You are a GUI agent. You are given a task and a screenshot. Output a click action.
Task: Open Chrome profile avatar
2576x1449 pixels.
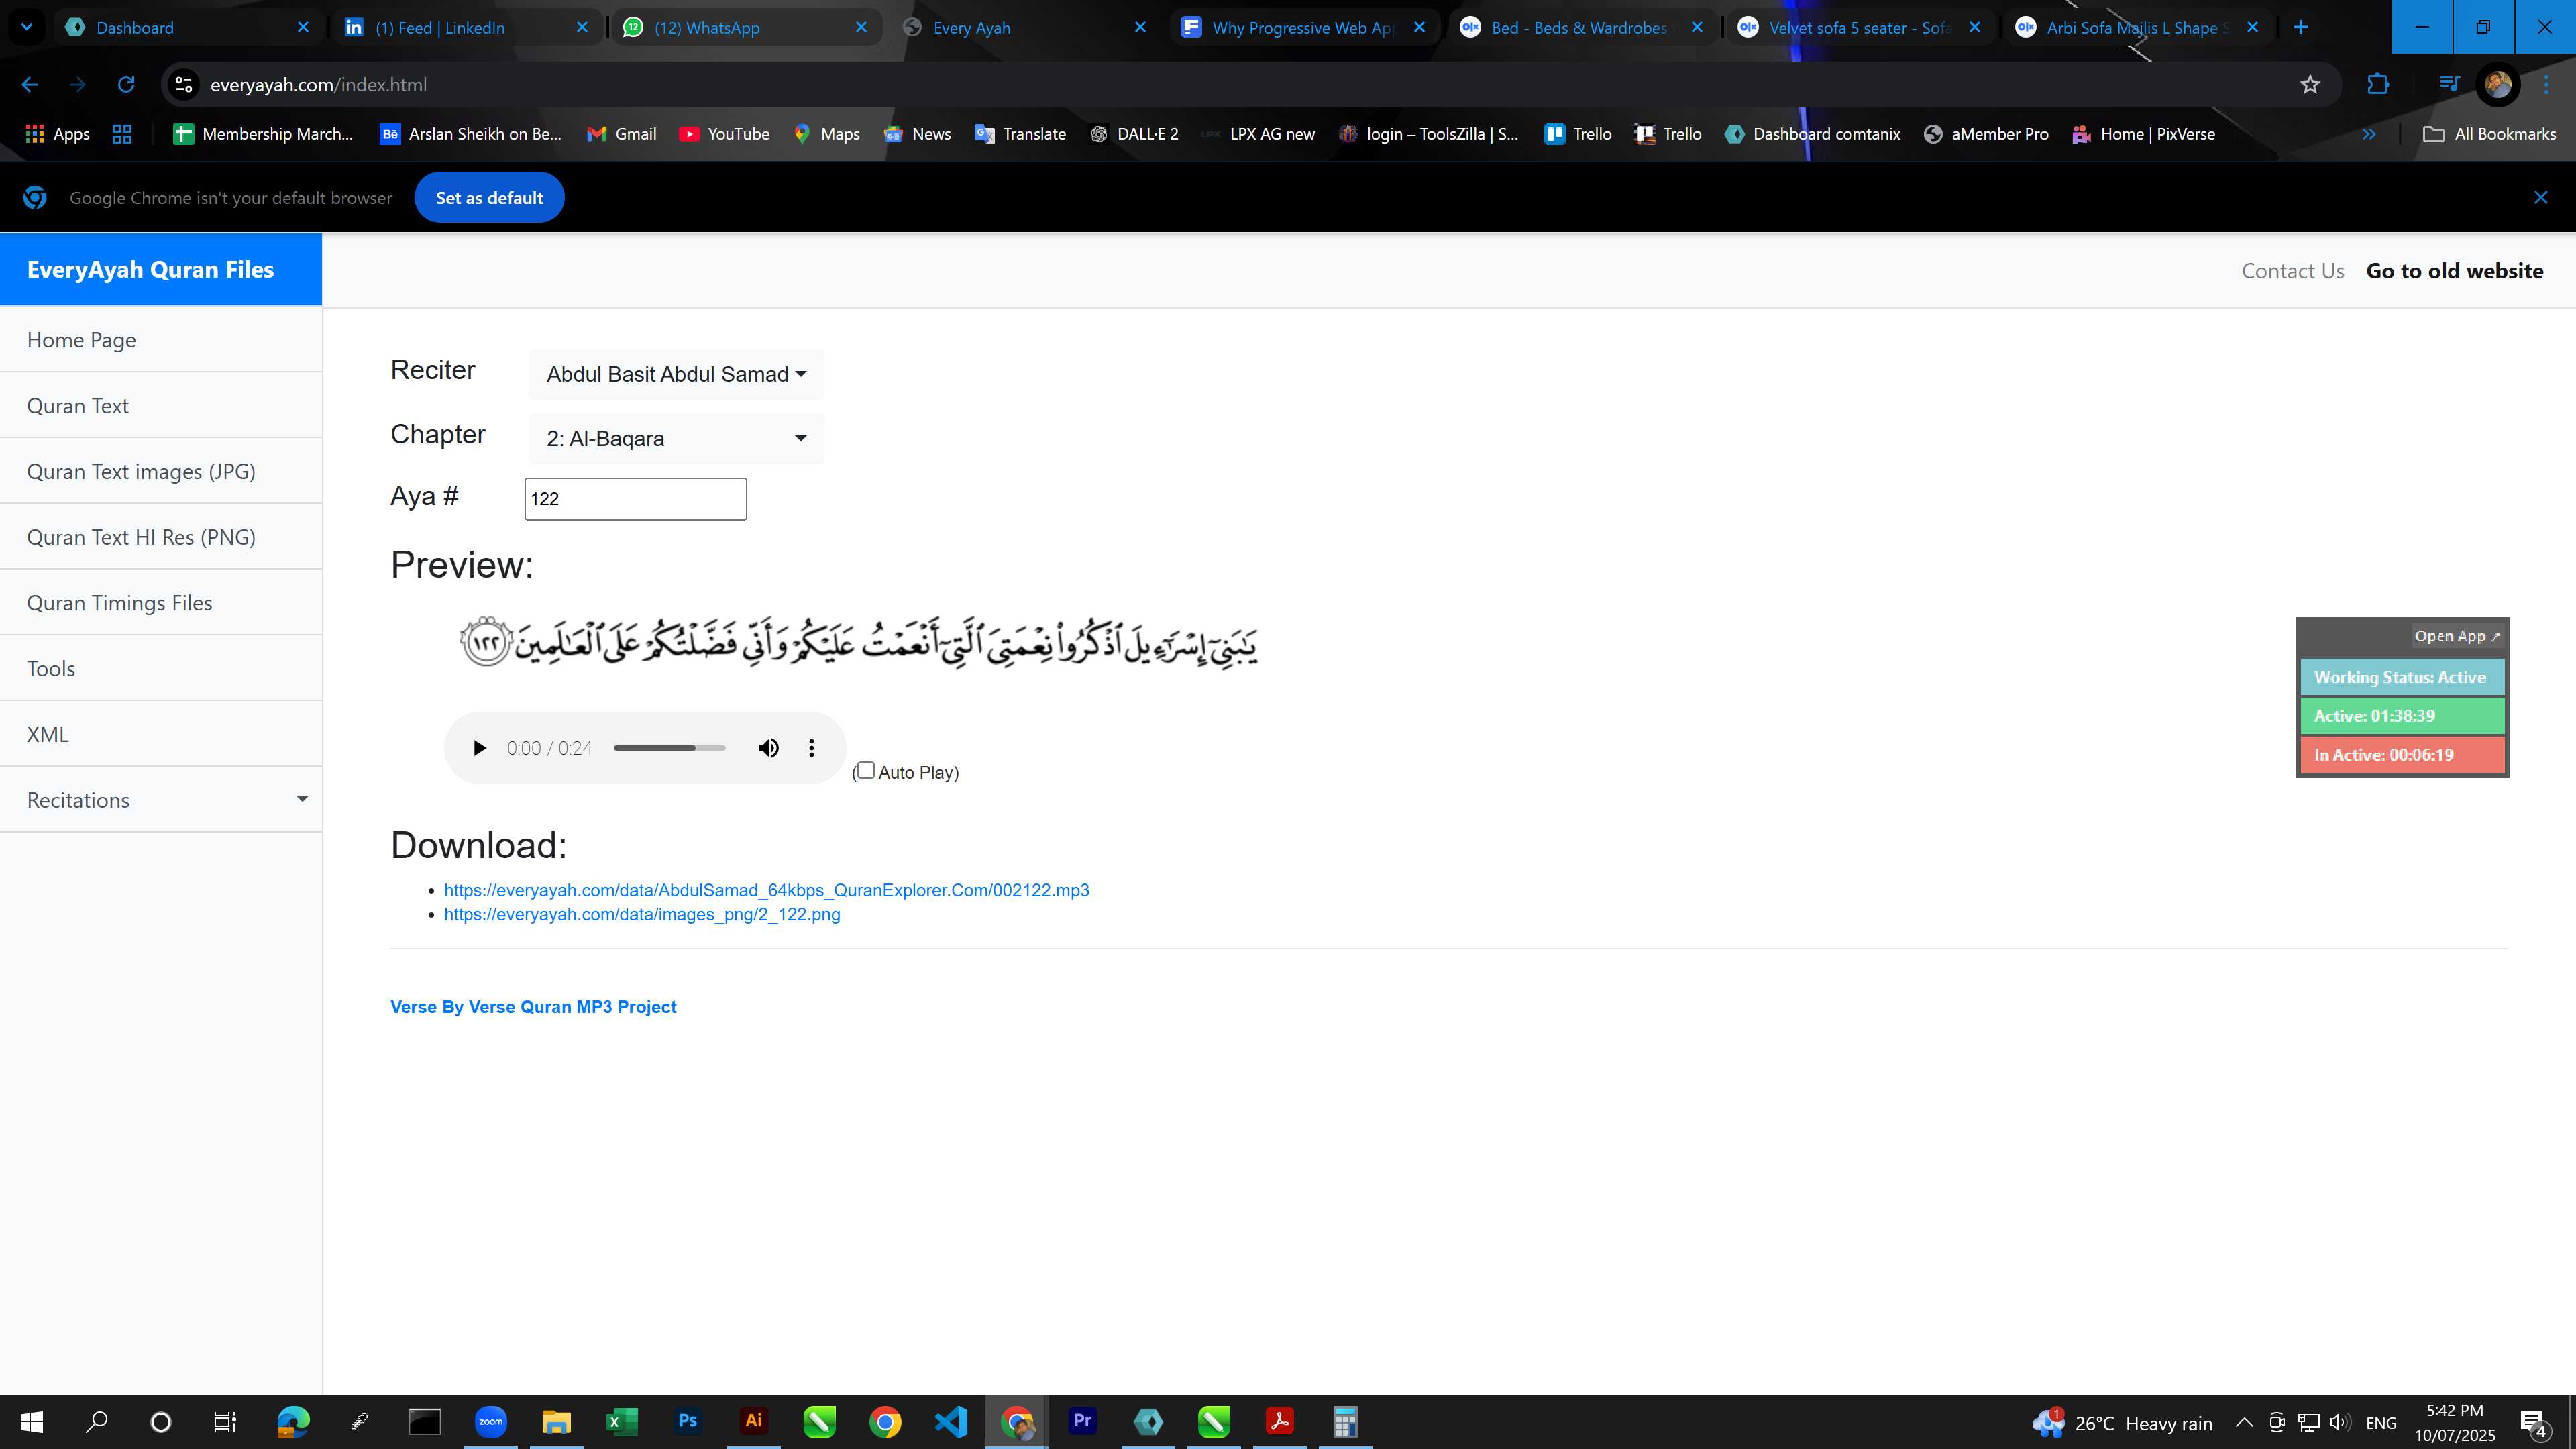pos(2497,85)
